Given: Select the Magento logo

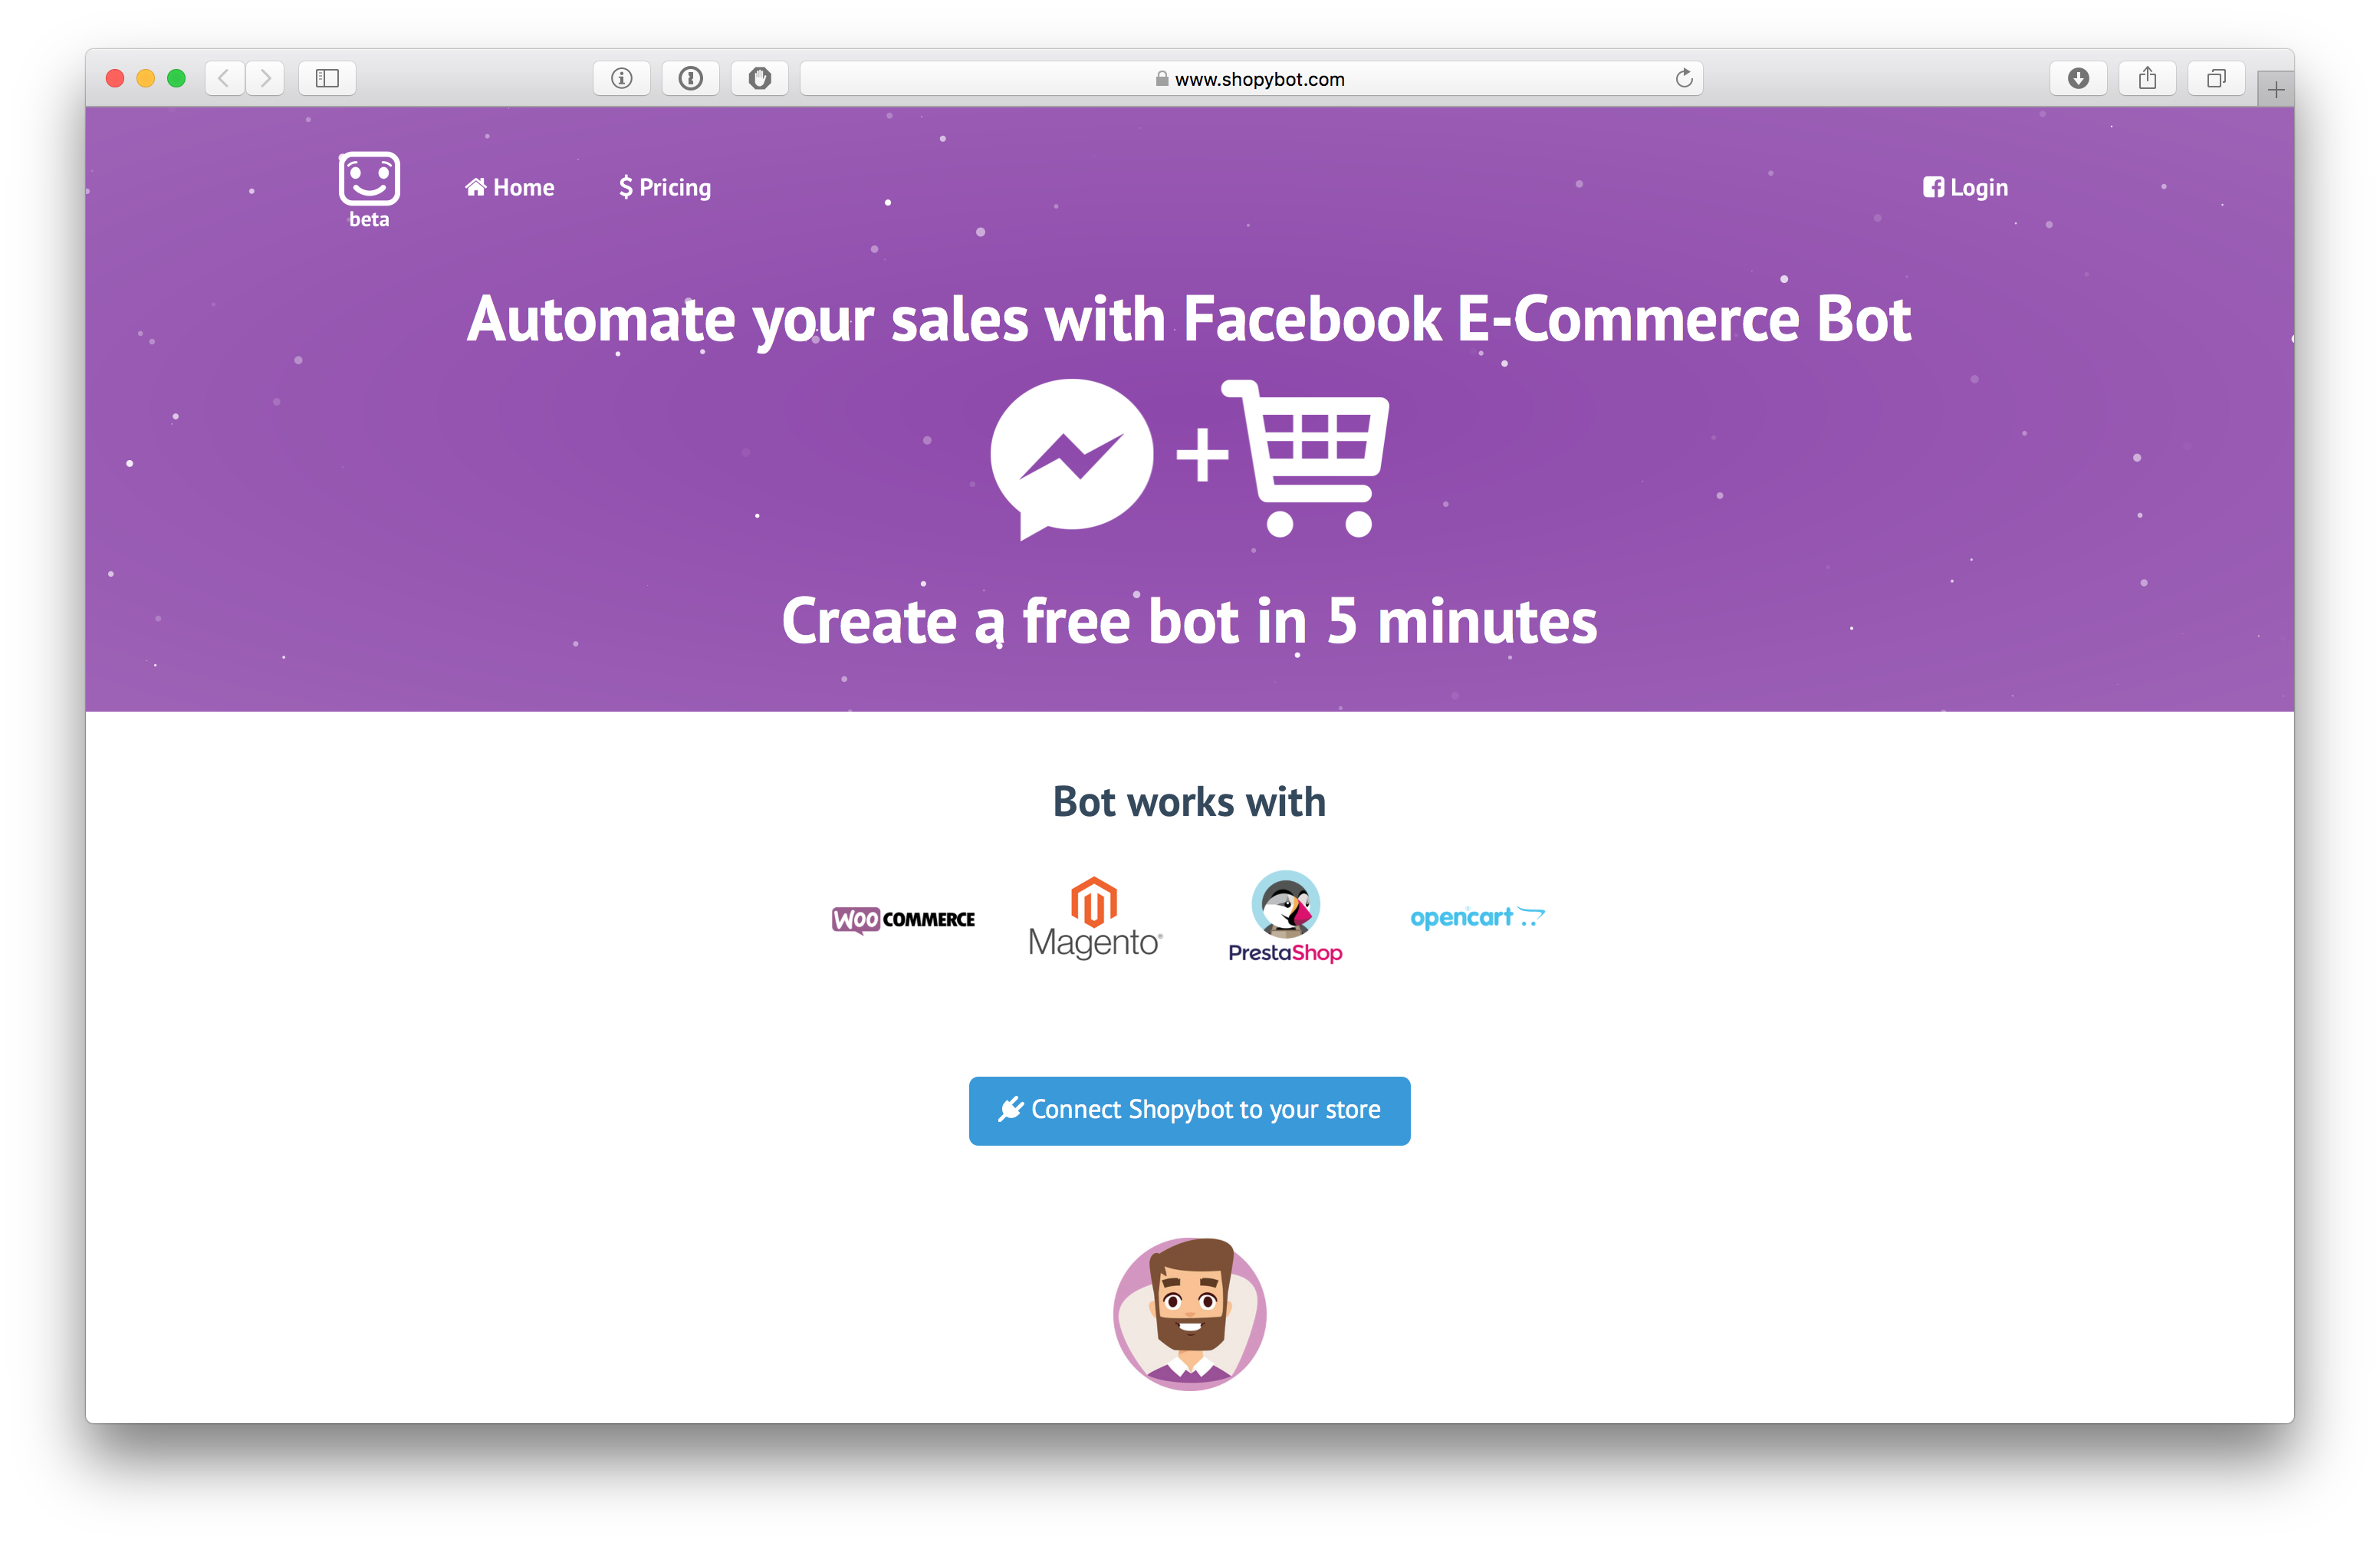Looking at the screenshot, I should tap(1095, 918).
